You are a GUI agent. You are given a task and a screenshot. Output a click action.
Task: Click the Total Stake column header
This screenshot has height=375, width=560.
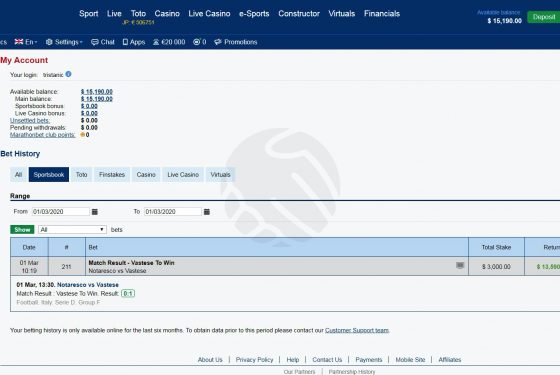pos(496,247)
